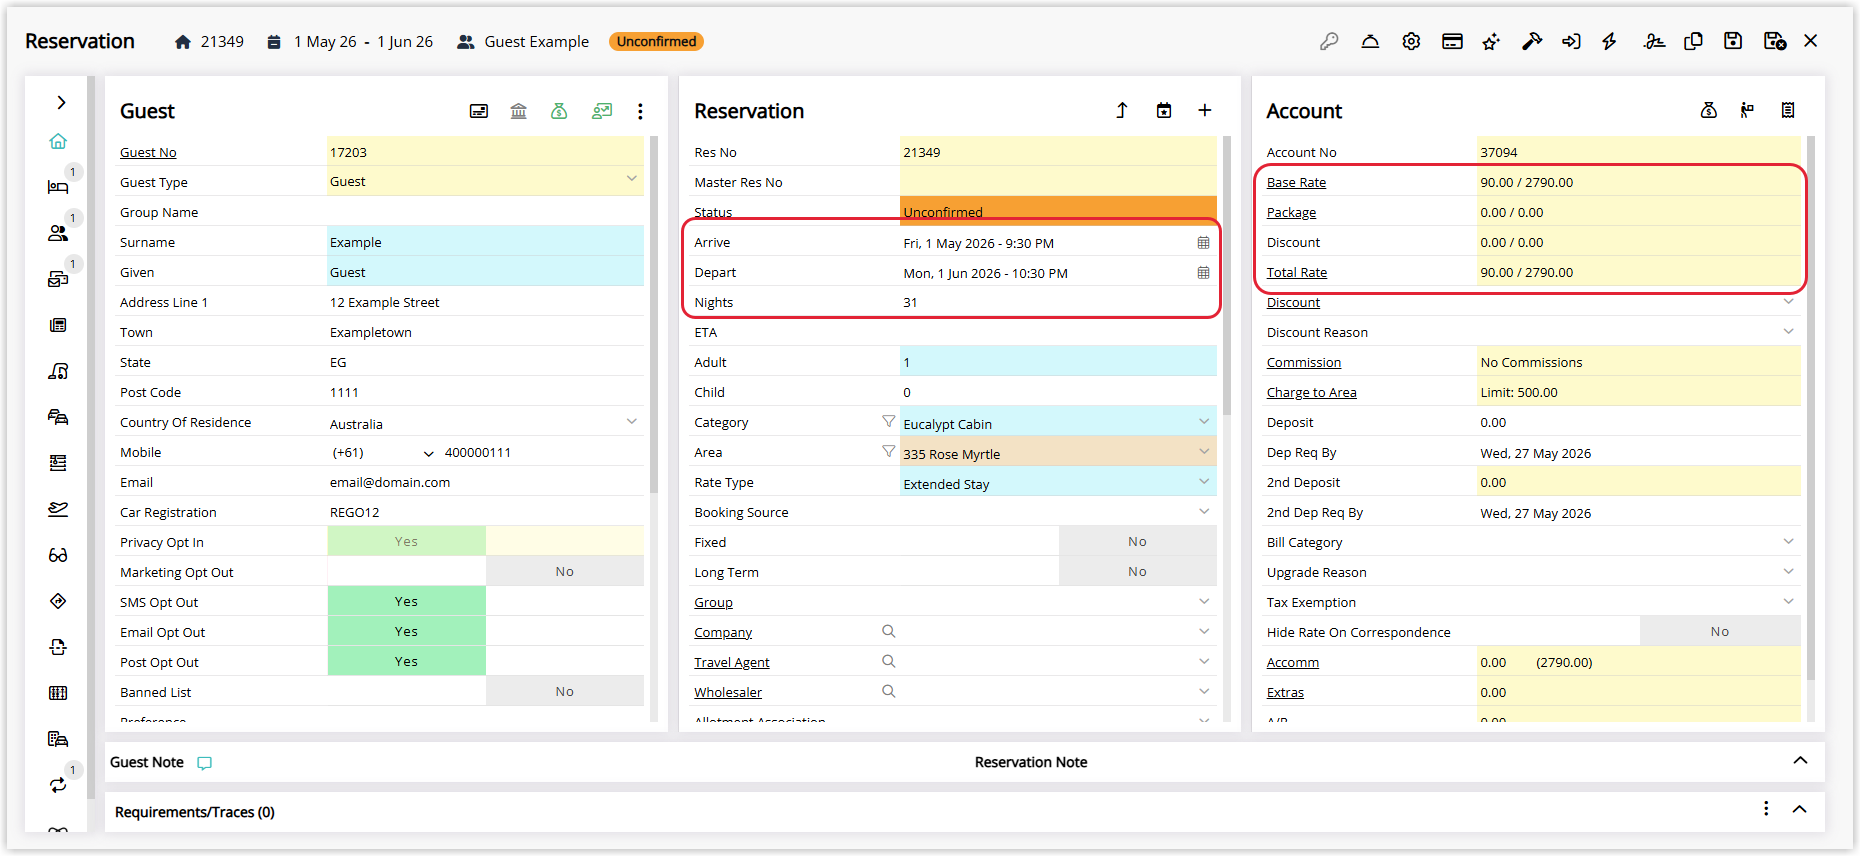Collapse the Guest Note section chevron
Viewport: 1861px width, 857px height.
(x=1800, y=761)
